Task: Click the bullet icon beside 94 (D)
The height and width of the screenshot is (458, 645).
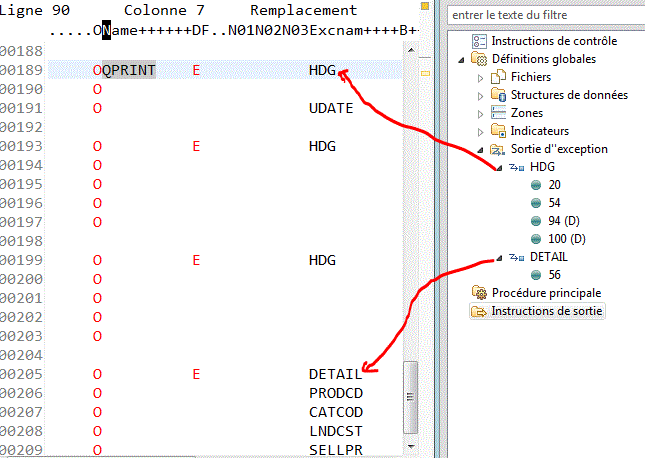Action: pos(536,221)
